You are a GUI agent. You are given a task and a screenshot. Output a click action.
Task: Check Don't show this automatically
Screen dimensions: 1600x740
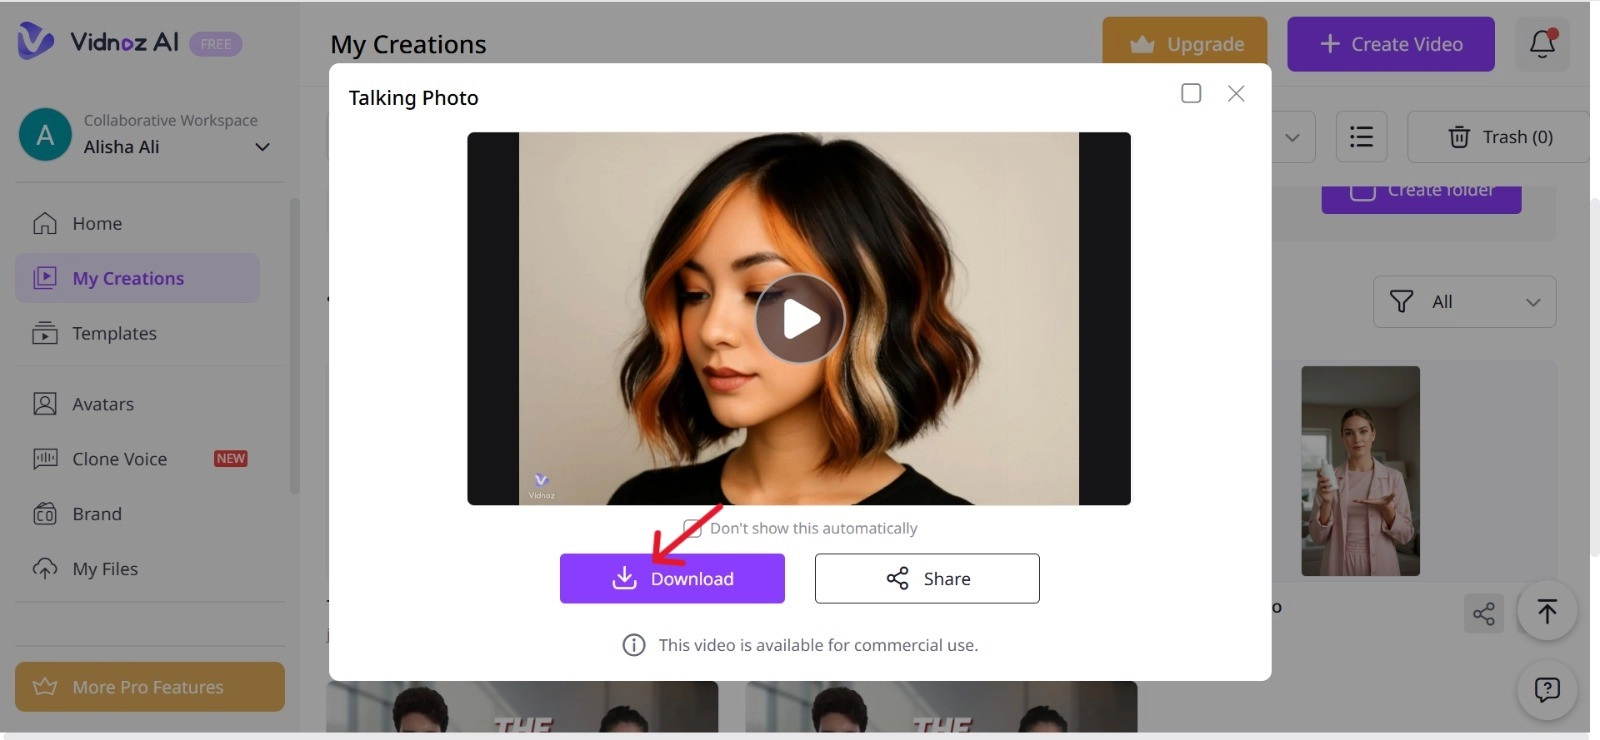click(692, 528)
